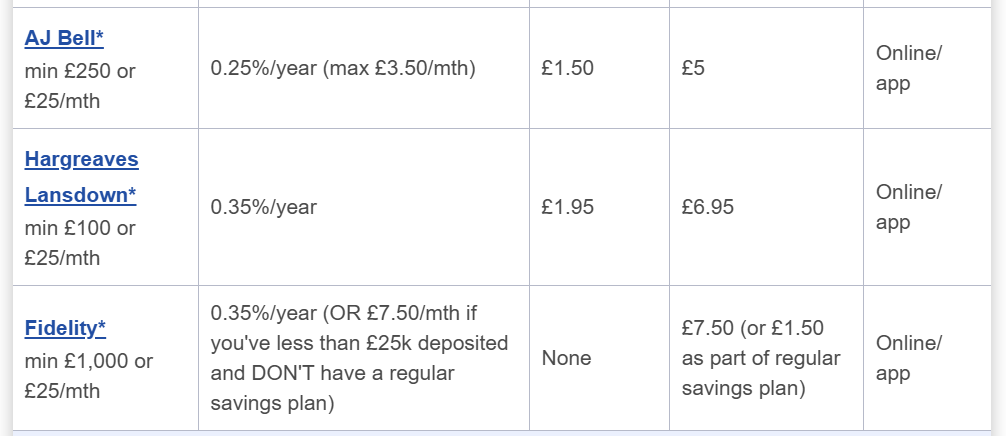Click Fidelity's £7.50 dealing fee text
The width and height of the screenshot is (1006, 436).
[x=708, y=328]
